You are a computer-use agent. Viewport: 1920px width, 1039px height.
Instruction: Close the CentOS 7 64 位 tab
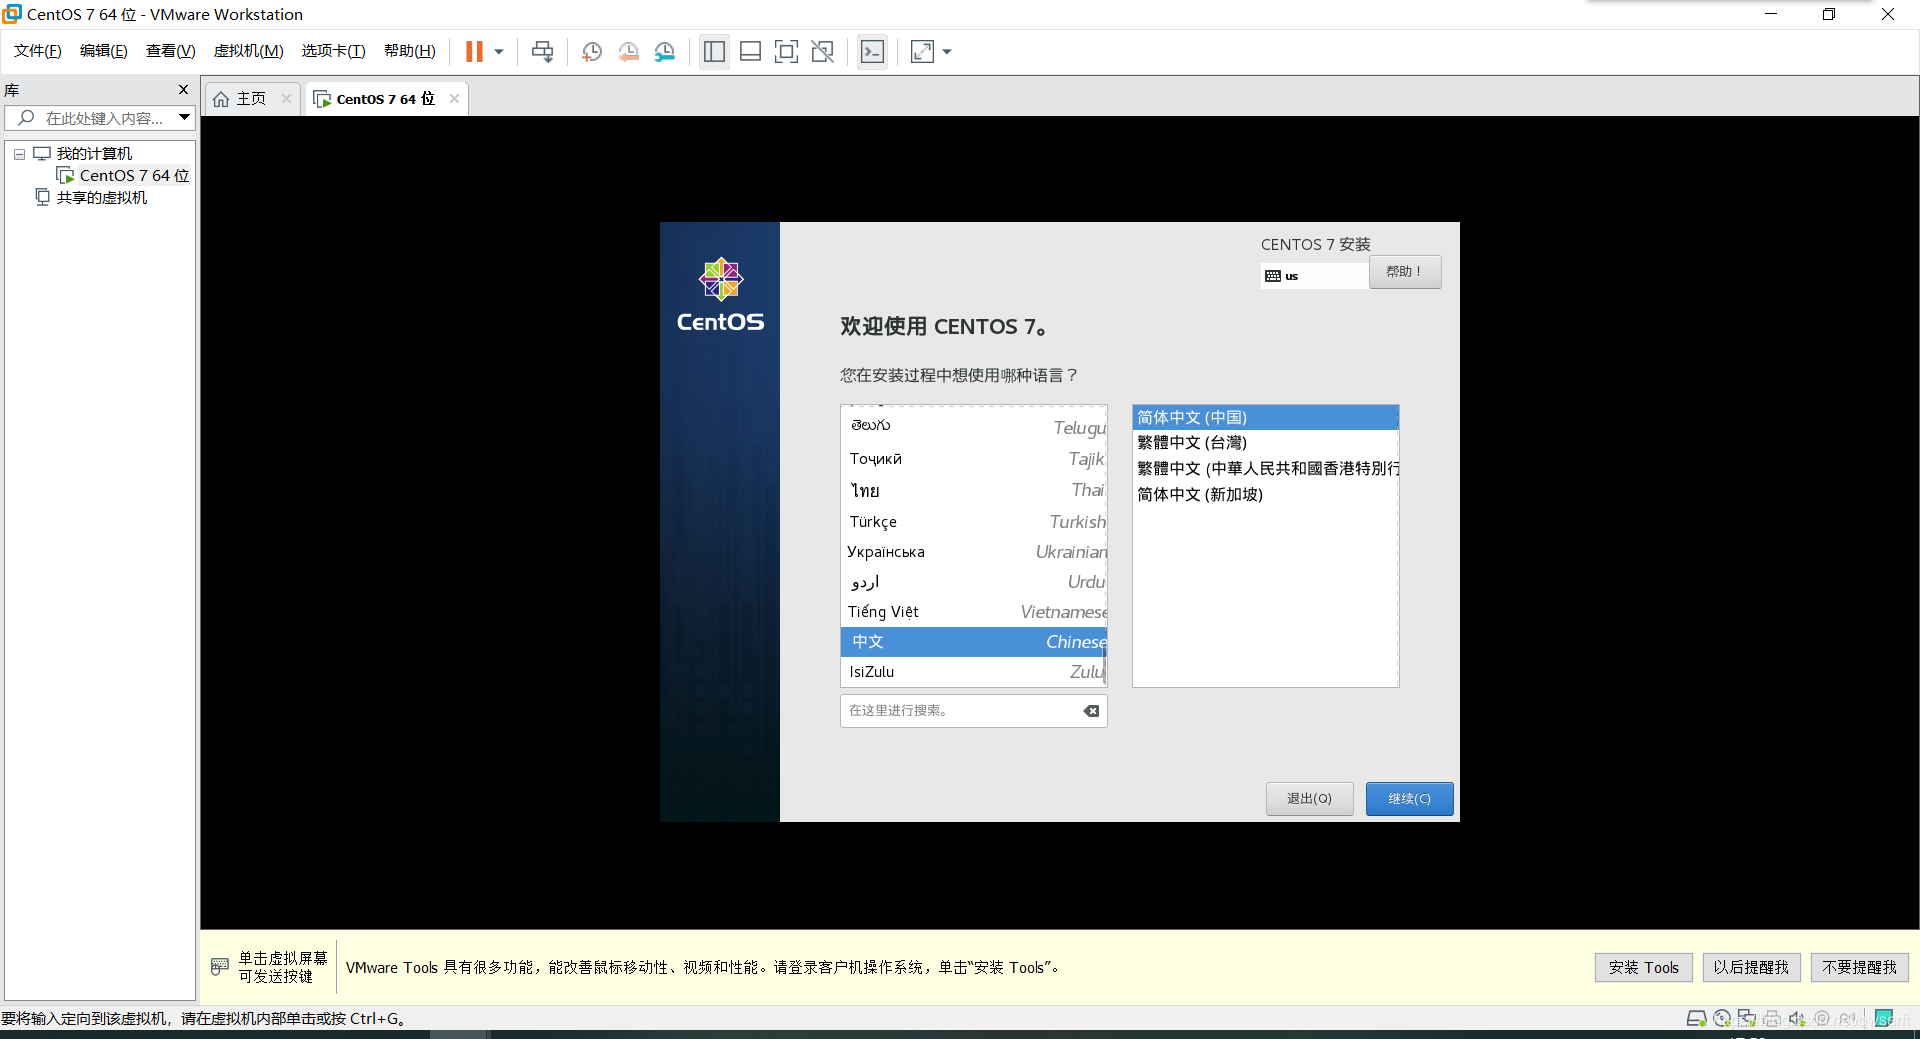[455, 98]
